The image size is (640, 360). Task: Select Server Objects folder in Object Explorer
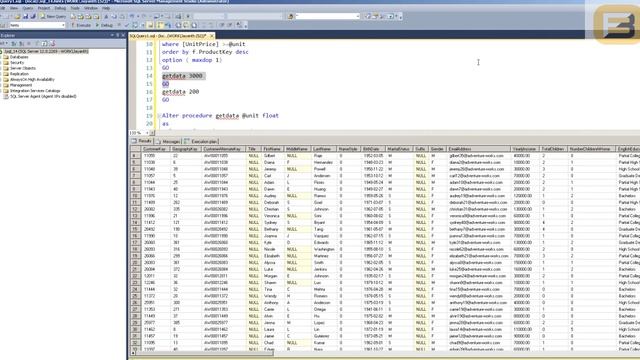coord(23,68)
